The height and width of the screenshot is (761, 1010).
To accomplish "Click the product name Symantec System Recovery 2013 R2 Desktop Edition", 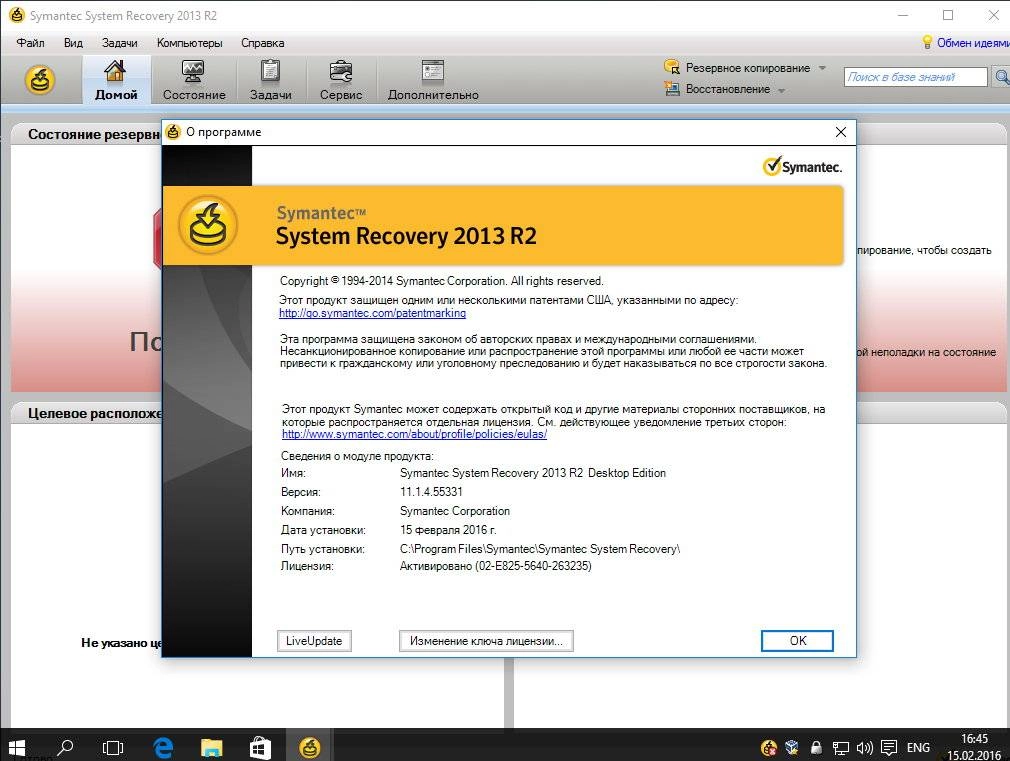I will pos(533,473).
